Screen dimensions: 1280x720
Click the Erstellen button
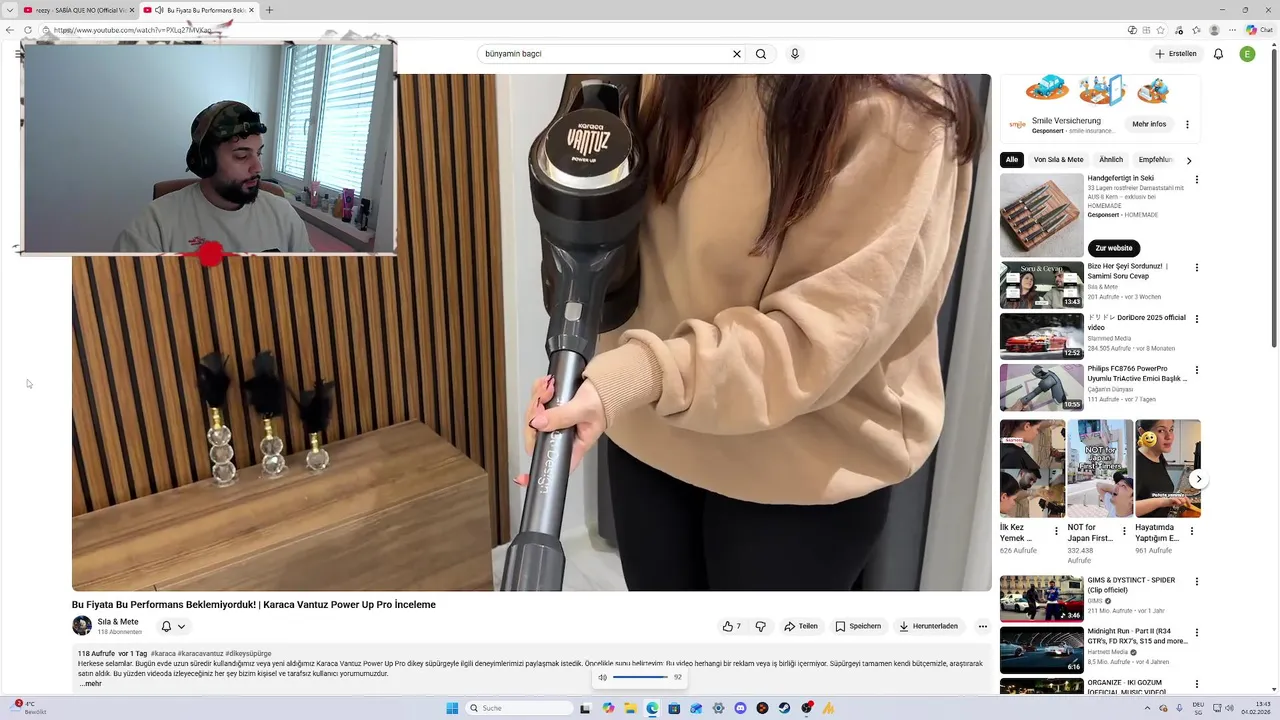tap(1175, 54)
